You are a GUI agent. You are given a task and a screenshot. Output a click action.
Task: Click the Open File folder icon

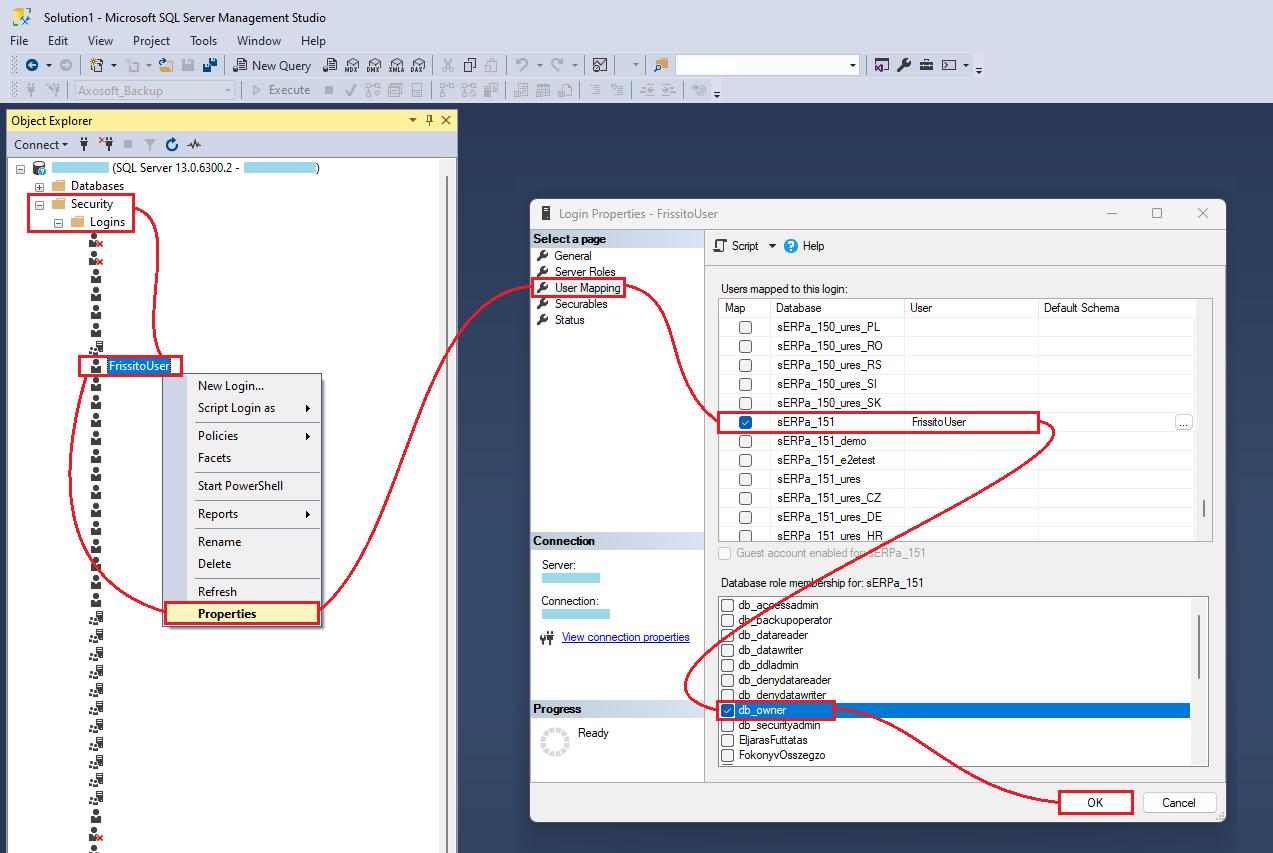coord(166,65)
